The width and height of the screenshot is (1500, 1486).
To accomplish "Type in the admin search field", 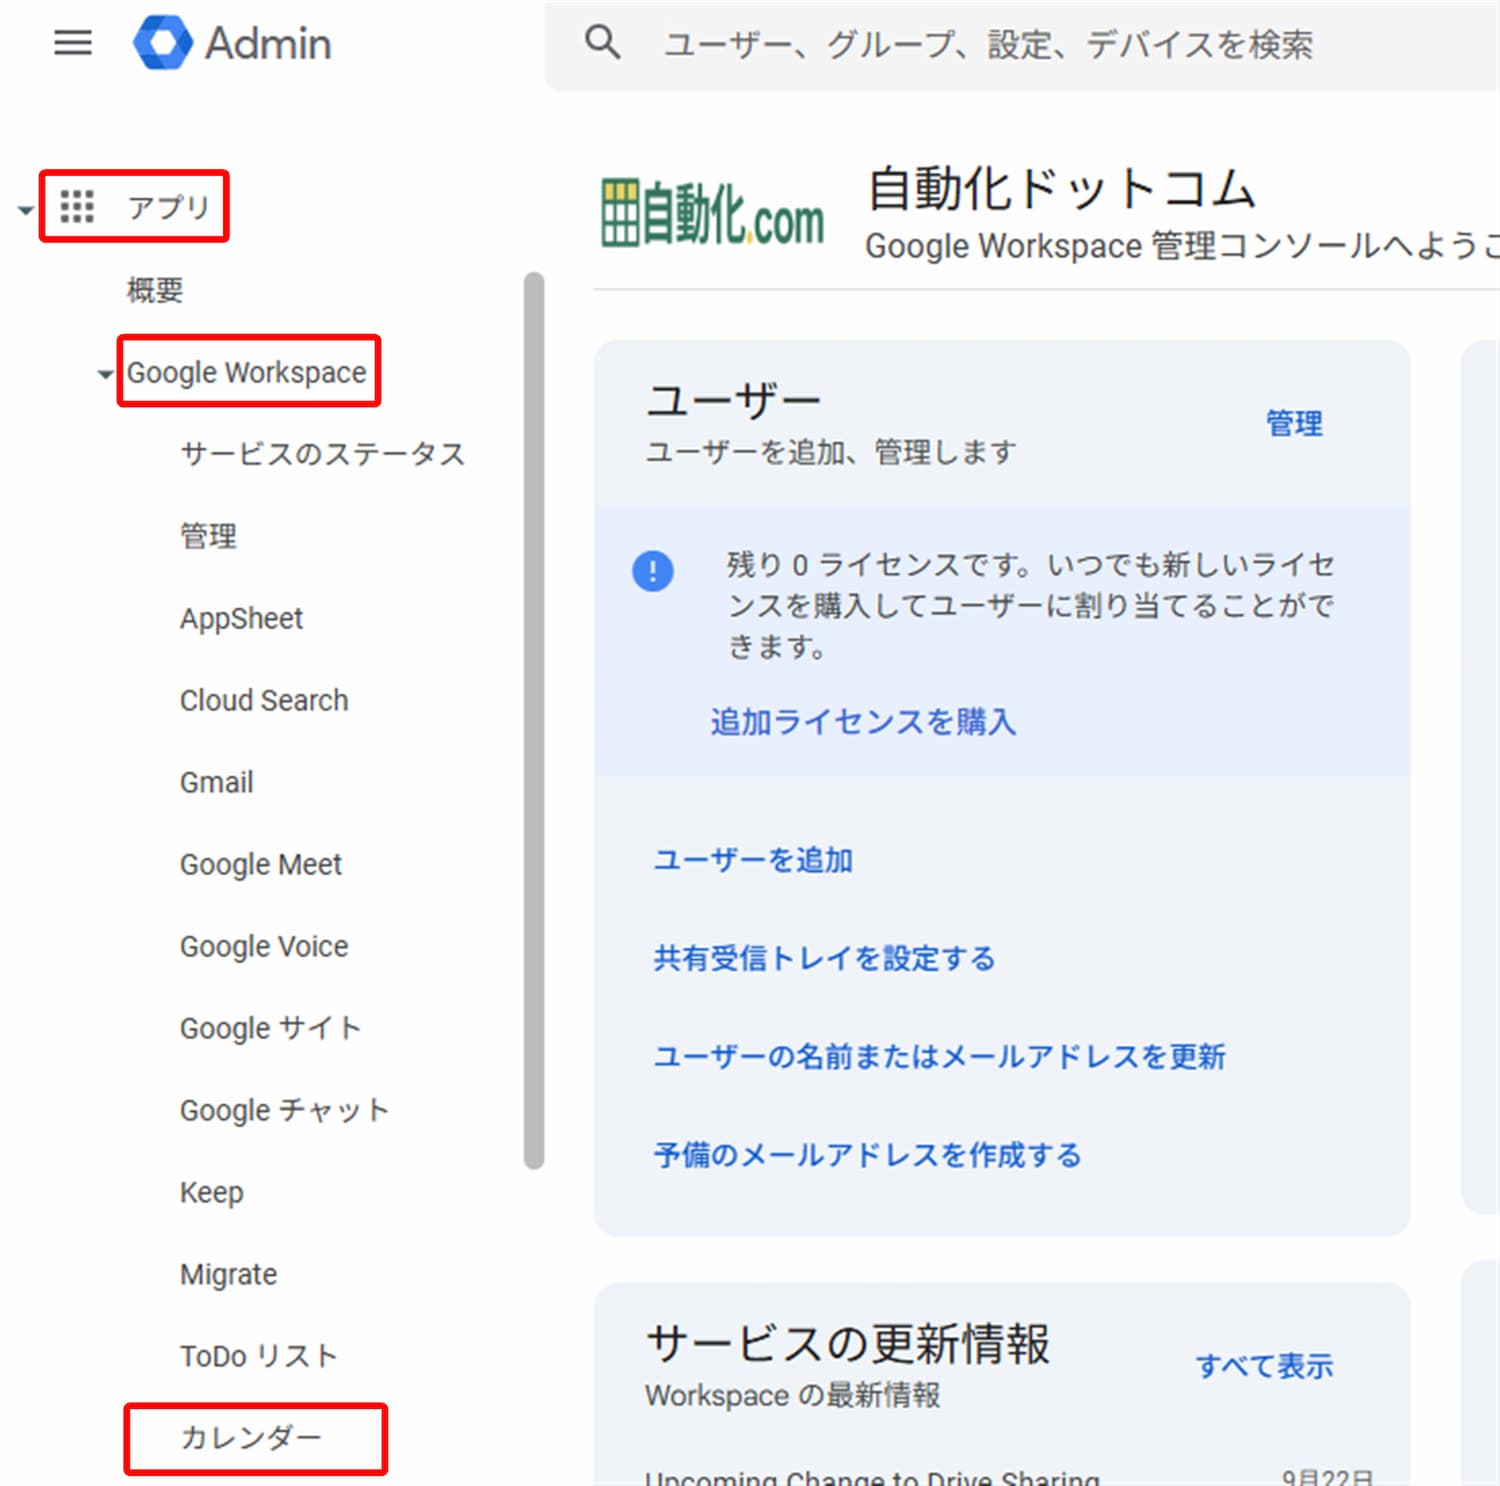I will [x=1000, y=45].
